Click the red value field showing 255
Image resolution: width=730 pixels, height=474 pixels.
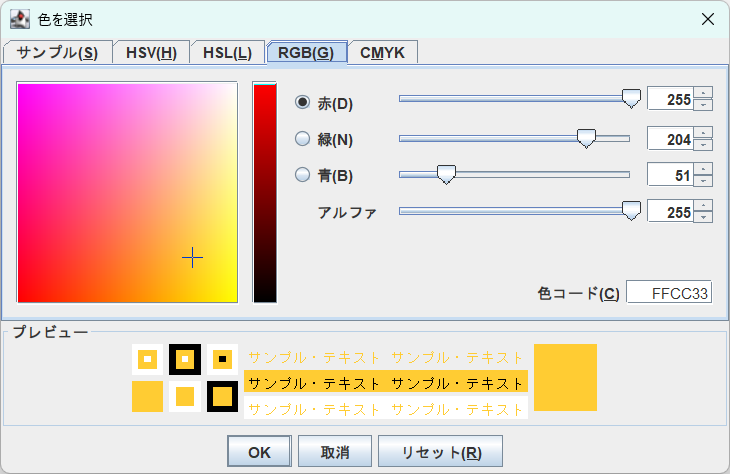670,99
